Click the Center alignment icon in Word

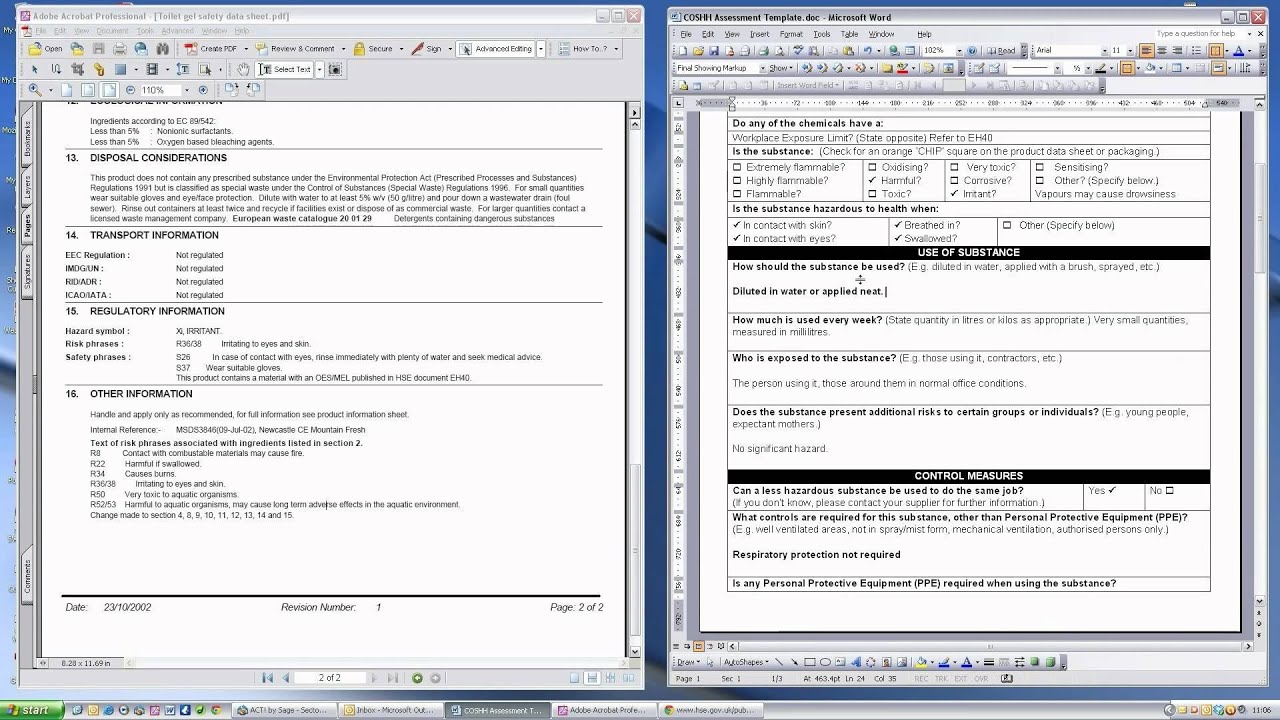coord(1162,50)
